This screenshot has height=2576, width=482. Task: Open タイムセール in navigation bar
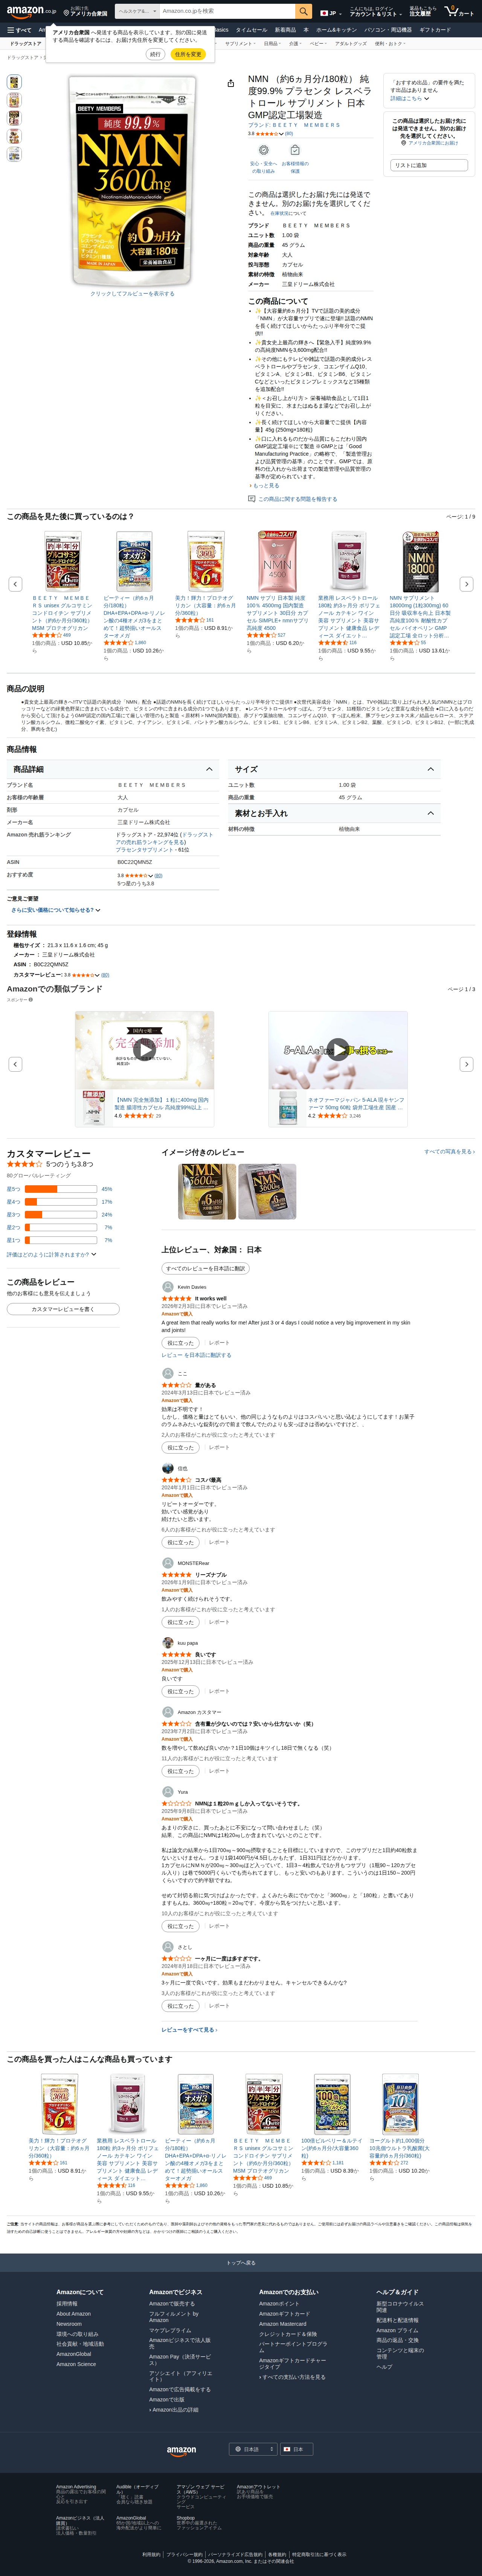tap(251, 30)
